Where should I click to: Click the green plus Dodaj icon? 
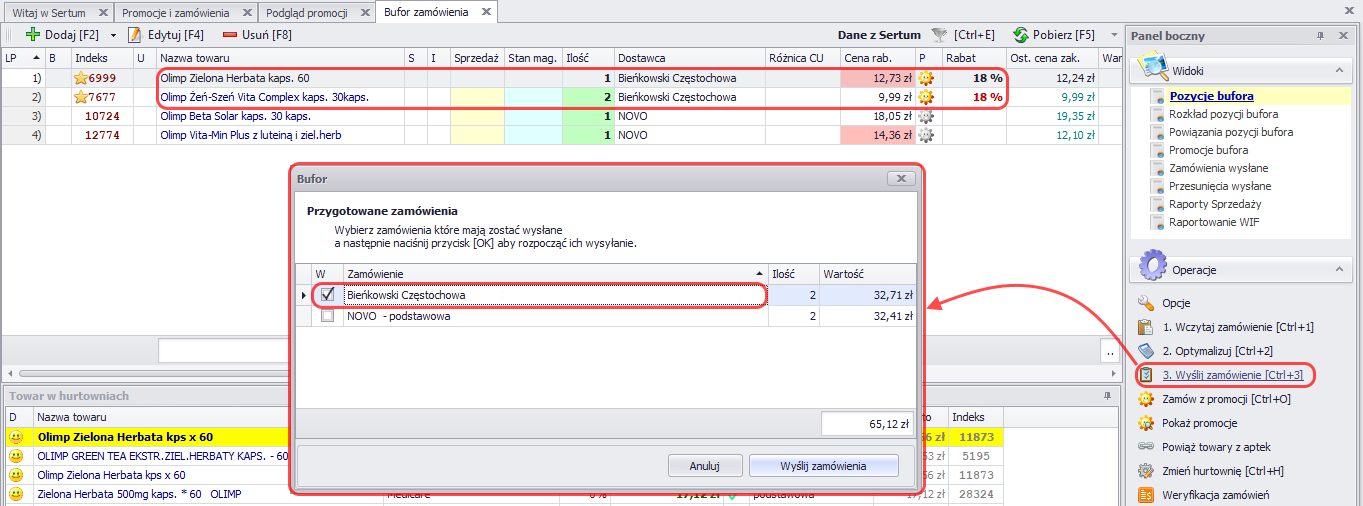(x=33, y=35)
